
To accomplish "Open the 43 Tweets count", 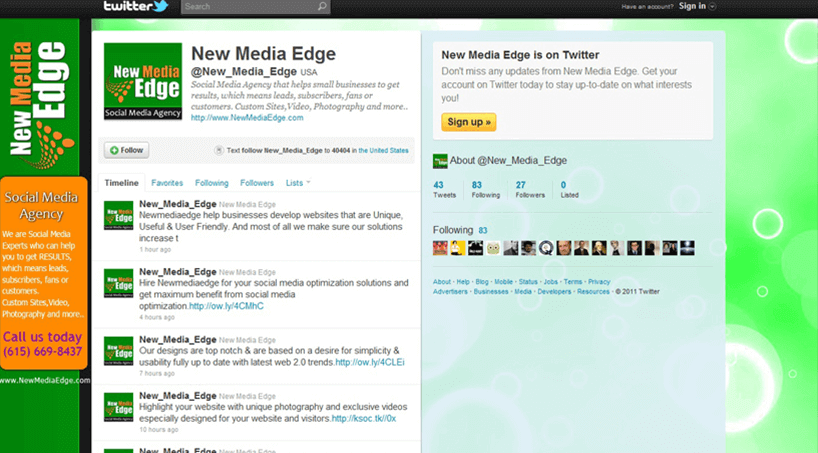I will tap(444, 189).
